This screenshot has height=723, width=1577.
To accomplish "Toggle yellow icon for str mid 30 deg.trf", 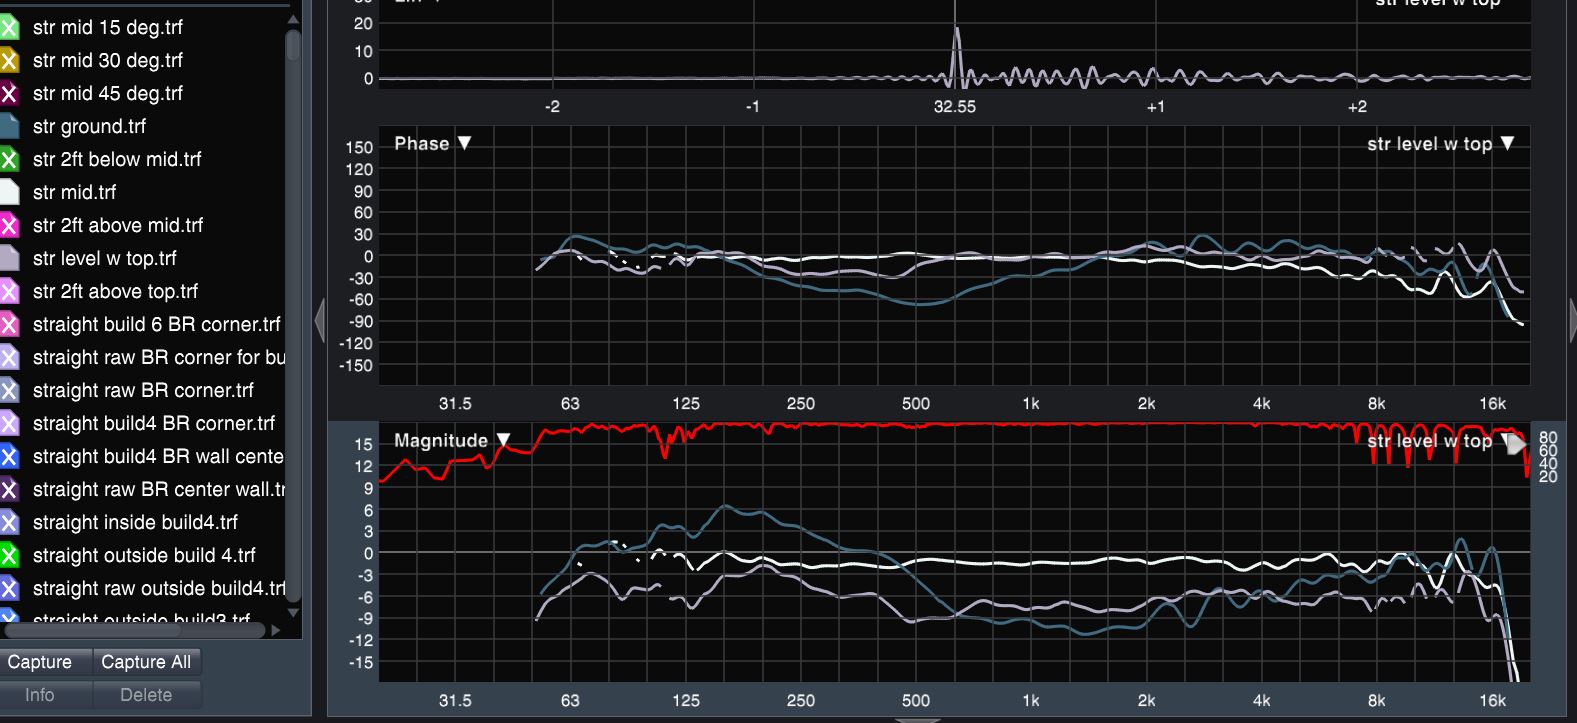I will coord(9,60).
